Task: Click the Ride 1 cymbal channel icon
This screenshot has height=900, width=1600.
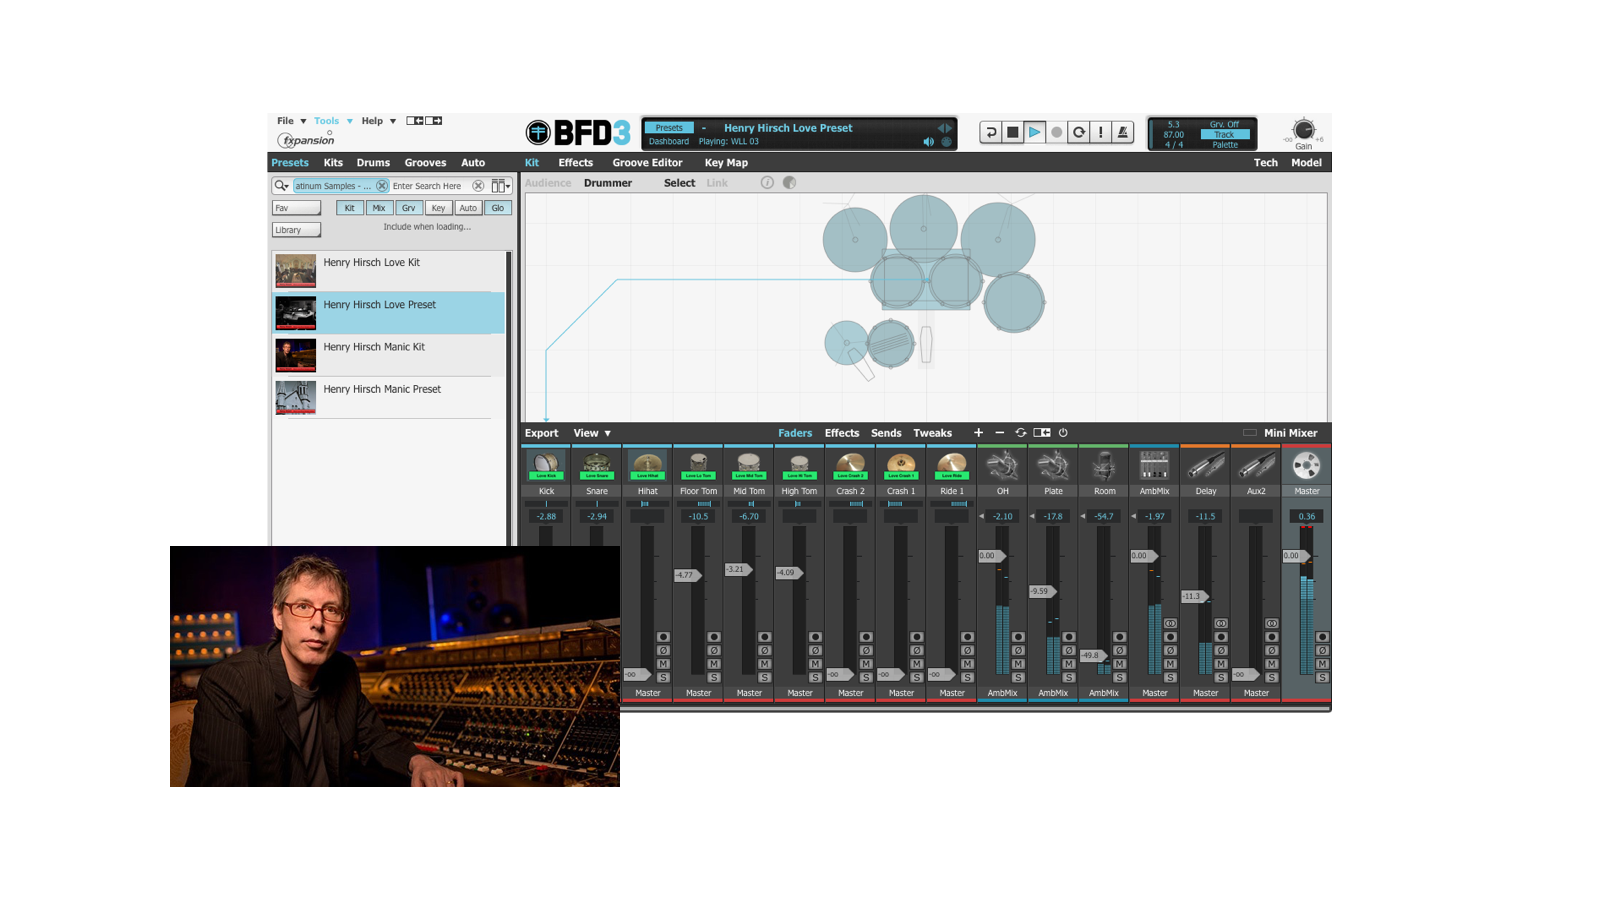Action: tap(952, 465)
